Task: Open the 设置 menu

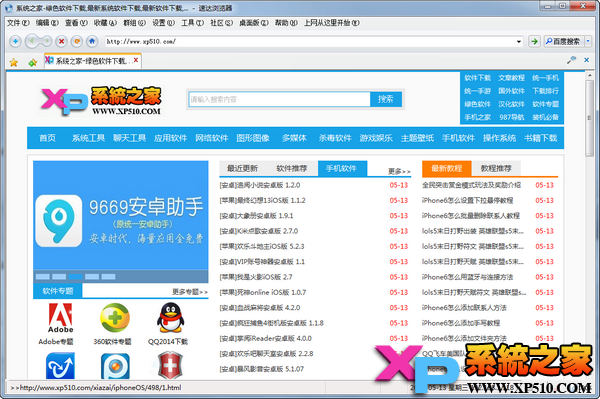Action: click(163, 23)
